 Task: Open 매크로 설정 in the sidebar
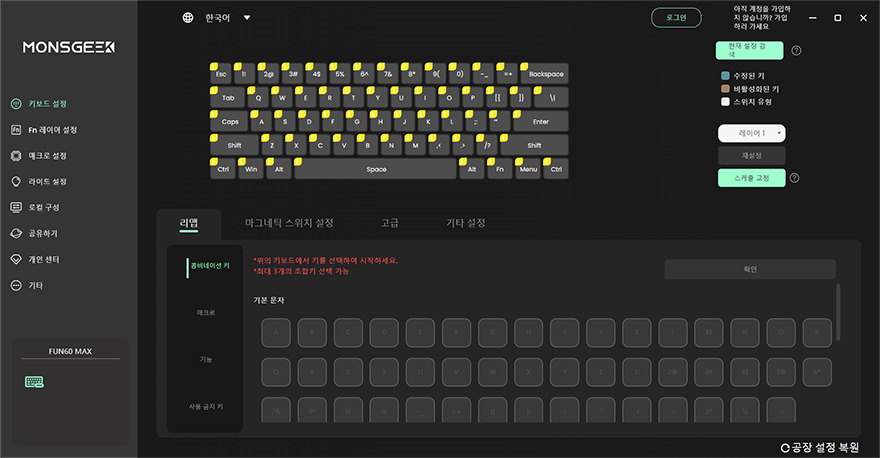[x=39, y=155]
